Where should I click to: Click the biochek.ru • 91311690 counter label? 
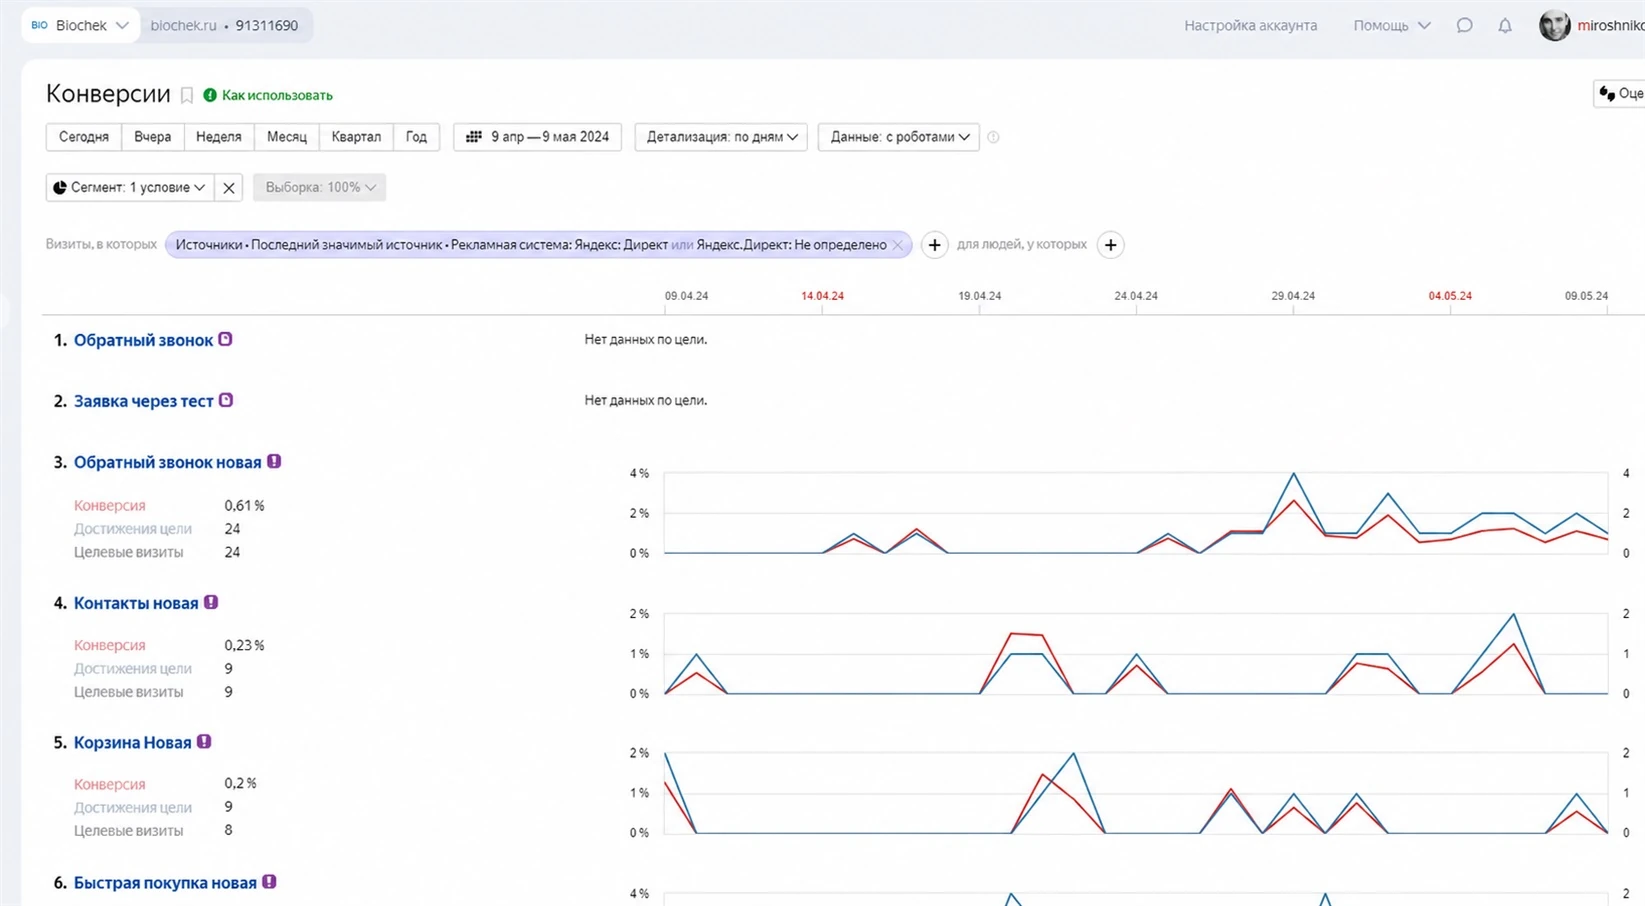224,25
